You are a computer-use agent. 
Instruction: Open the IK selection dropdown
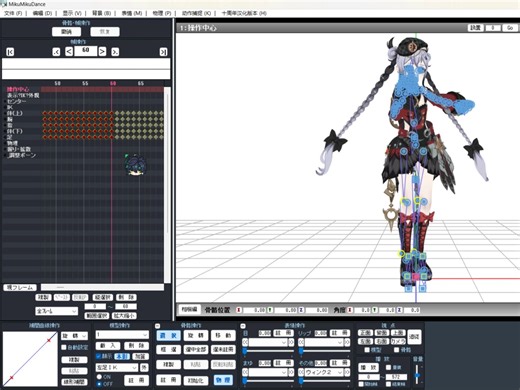click(x=116, y=367)
